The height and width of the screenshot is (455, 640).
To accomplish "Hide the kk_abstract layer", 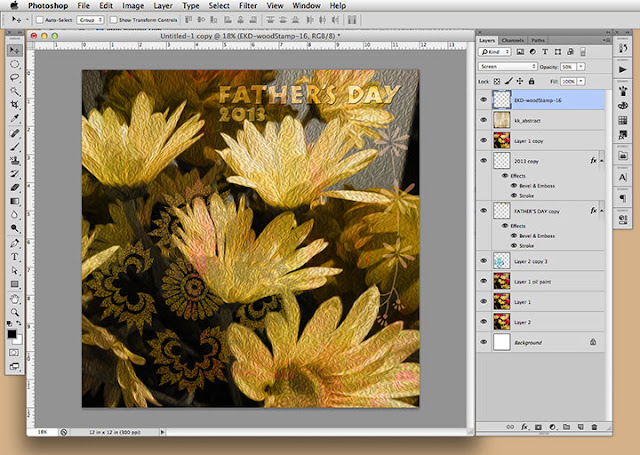I will click(485, 120).
